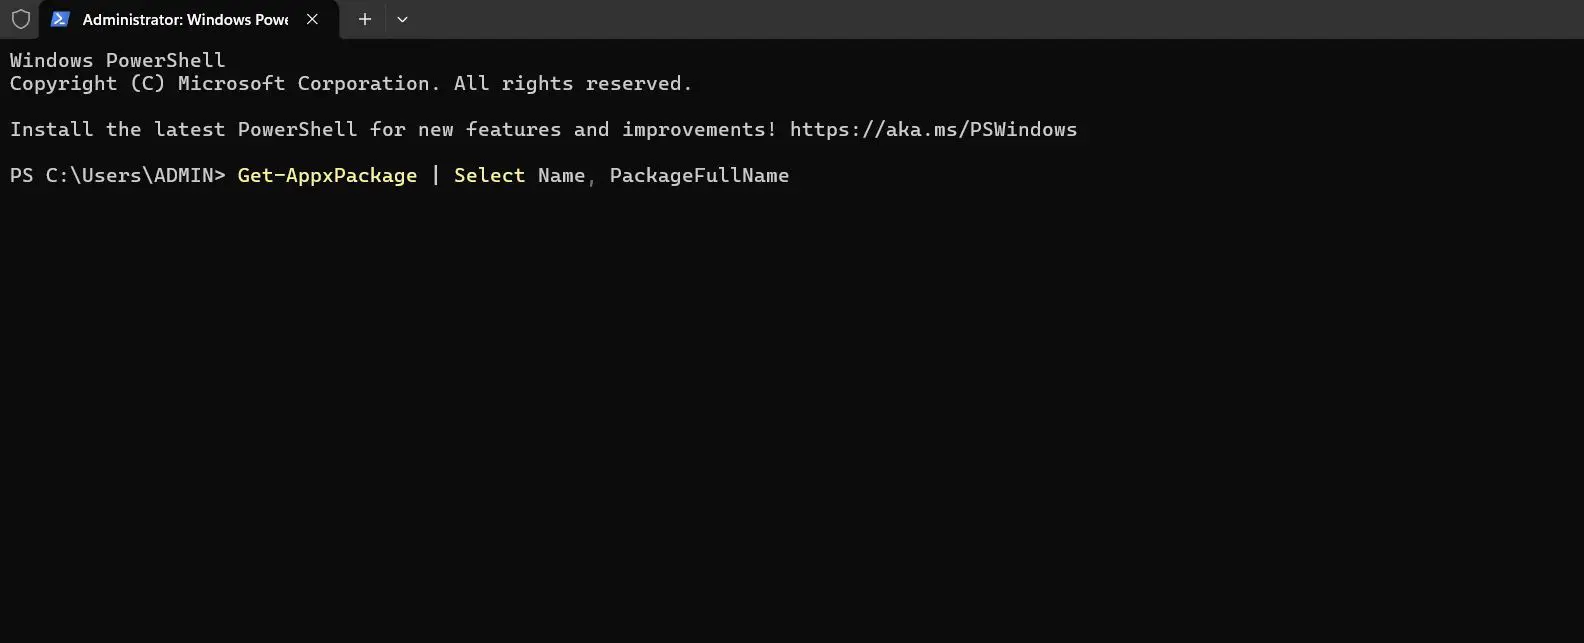Open the https://aka.ms/PSWindows link
The height and width of the screenshot is (643, 1584).
point(933,129)
